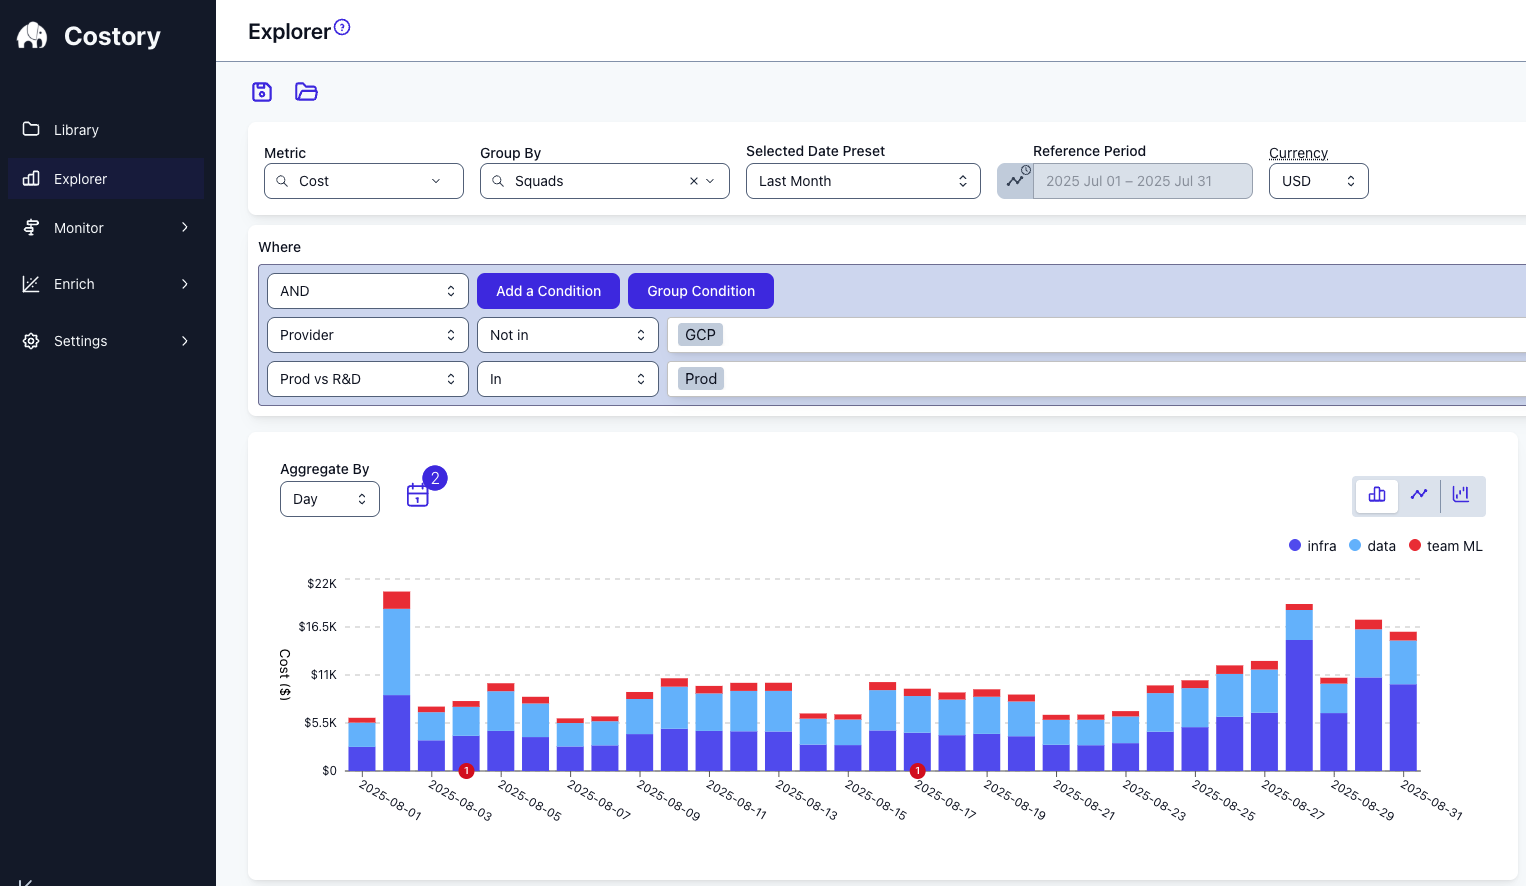The height and width of the screenshot is (886, 1526).
Task: Click the Add a Condition button
Action: (548, 291)
